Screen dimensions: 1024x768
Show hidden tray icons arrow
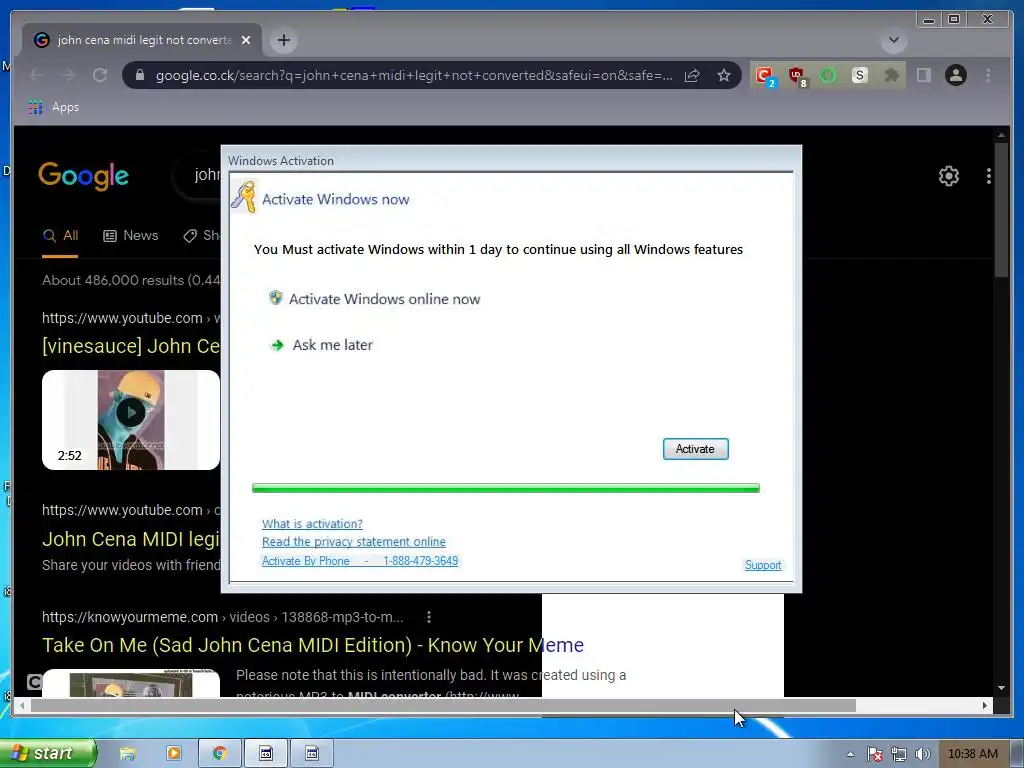point(850,754)
